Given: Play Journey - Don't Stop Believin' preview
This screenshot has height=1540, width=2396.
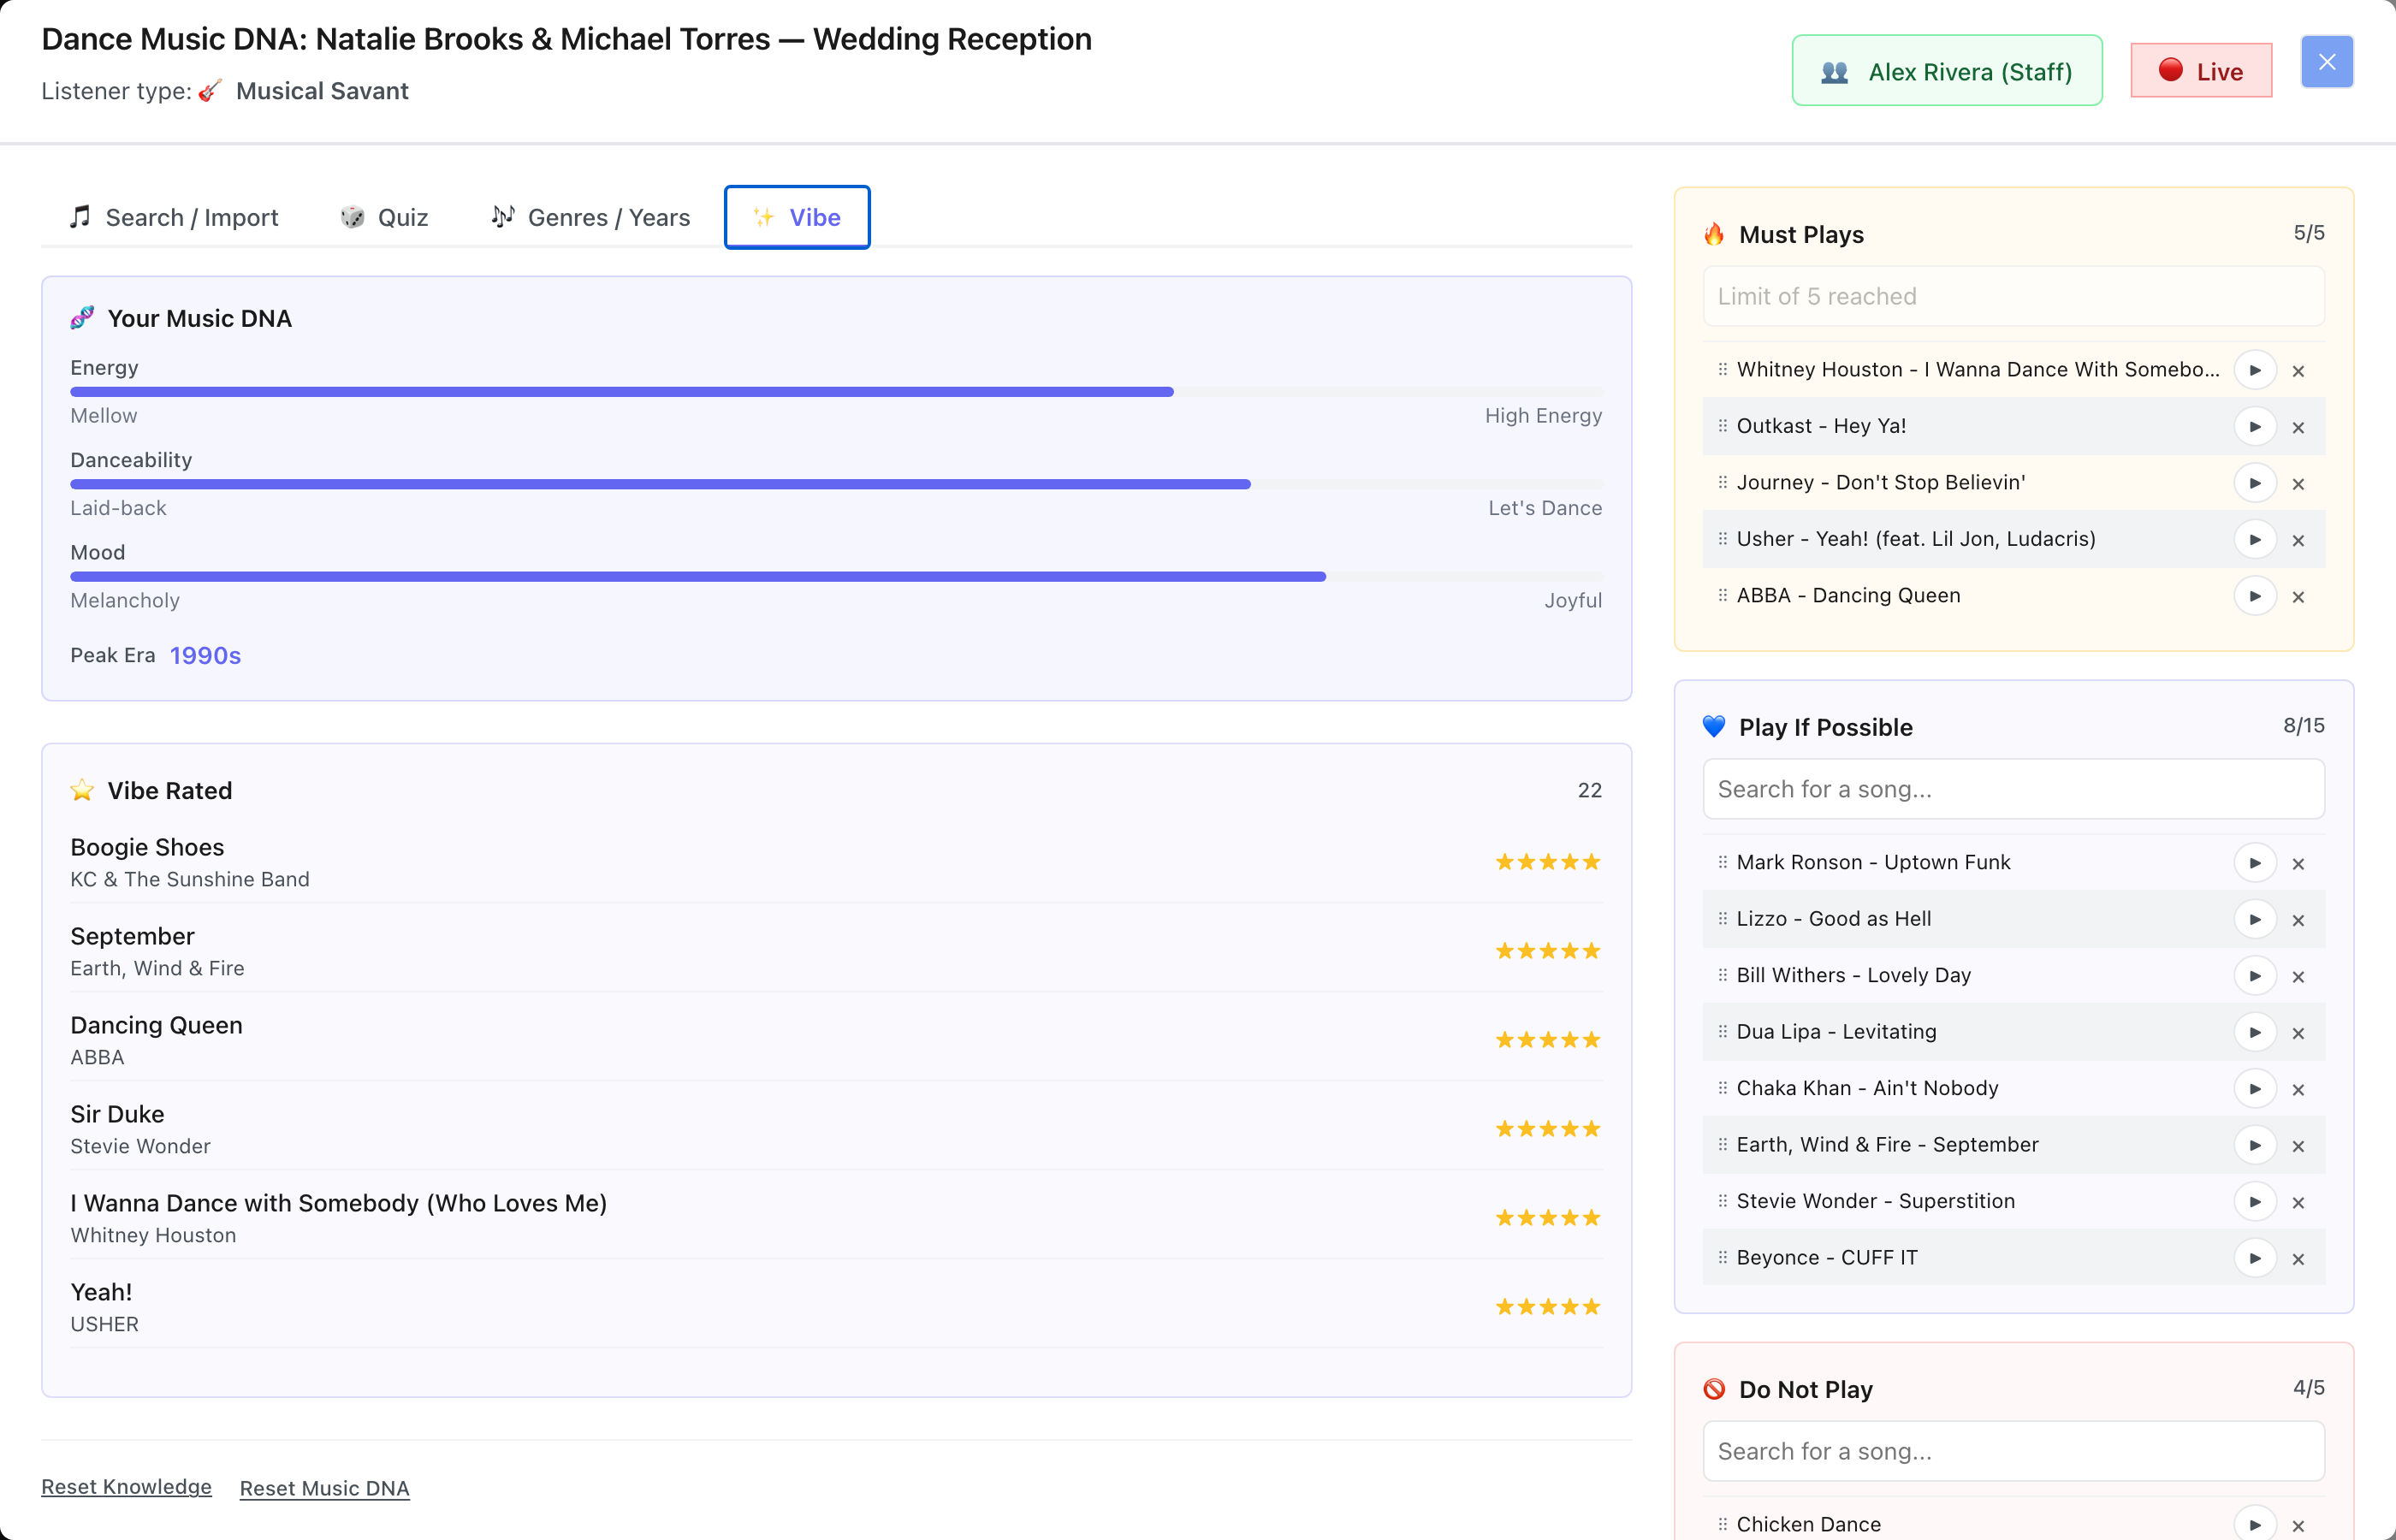Looking at the screenshot, I should coord(2255,483).
